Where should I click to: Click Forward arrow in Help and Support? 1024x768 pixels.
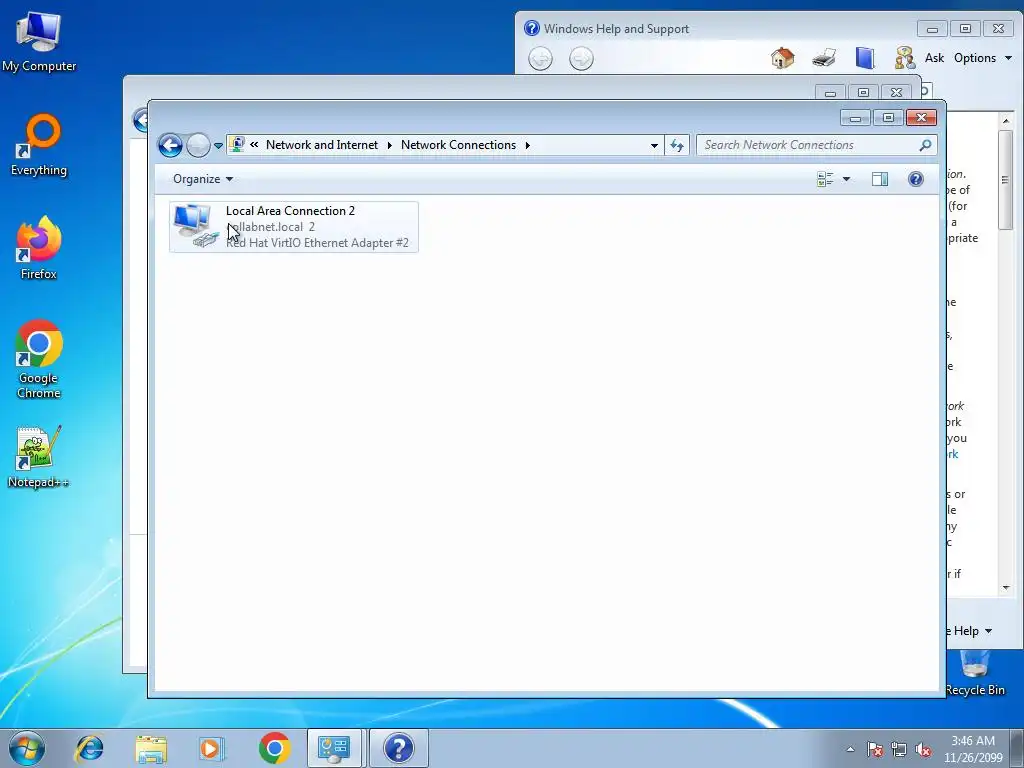coord(581,59)
